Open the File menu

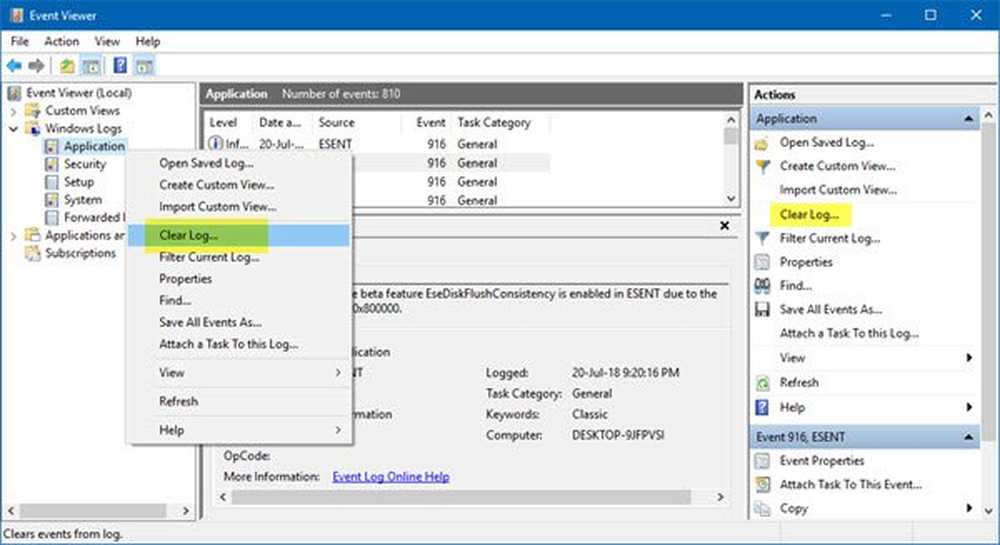20,41
